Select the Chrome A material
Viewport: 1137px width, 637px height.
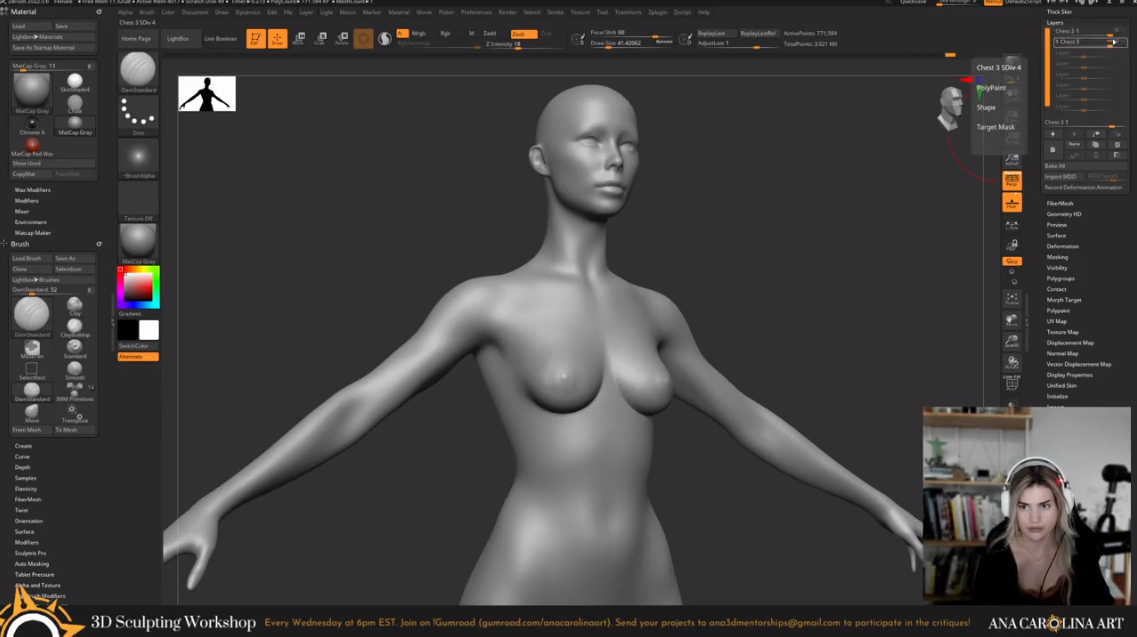[32, 126]
